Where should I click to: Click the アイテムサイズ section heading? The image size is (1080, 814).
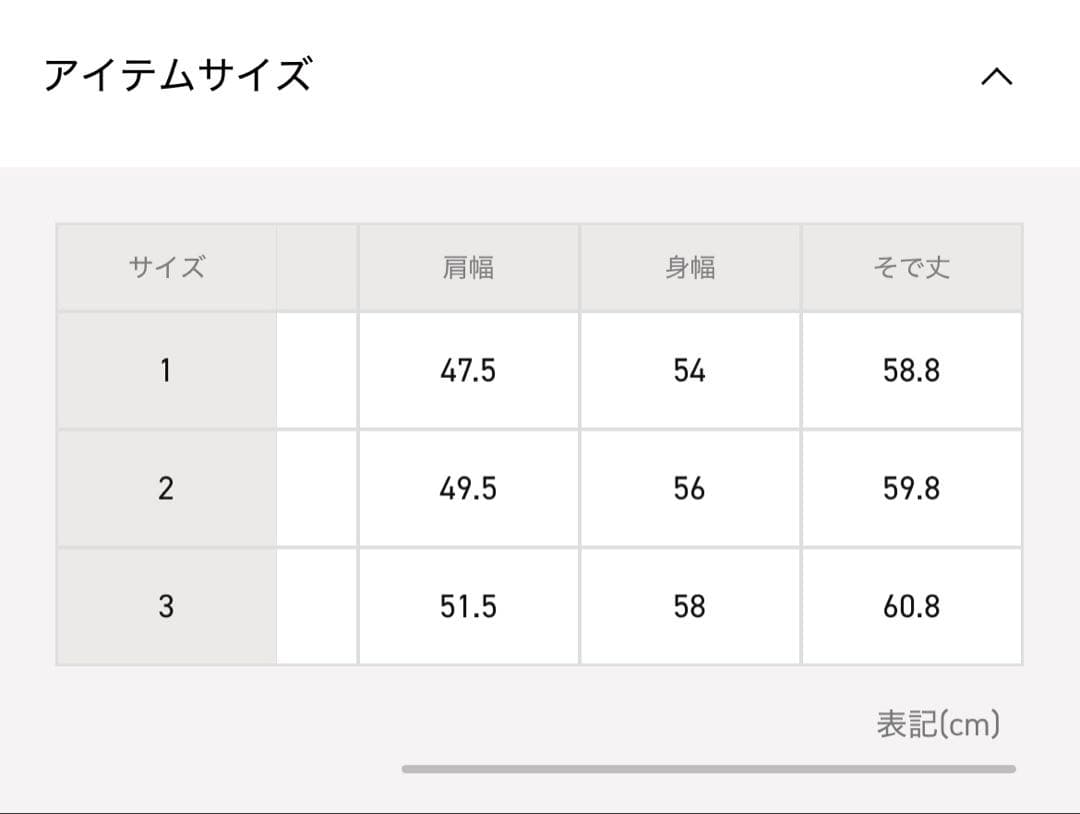tap(178, 76)
